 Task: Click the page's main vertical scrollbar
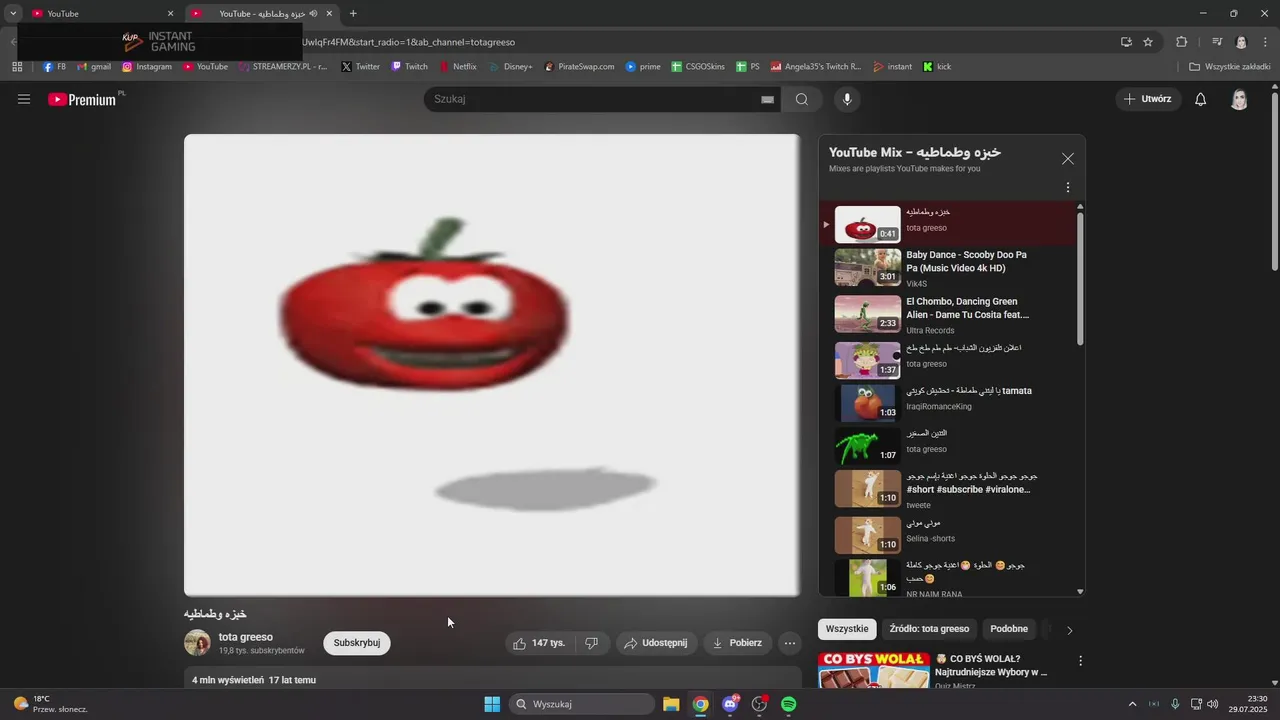click(1275, 180)
